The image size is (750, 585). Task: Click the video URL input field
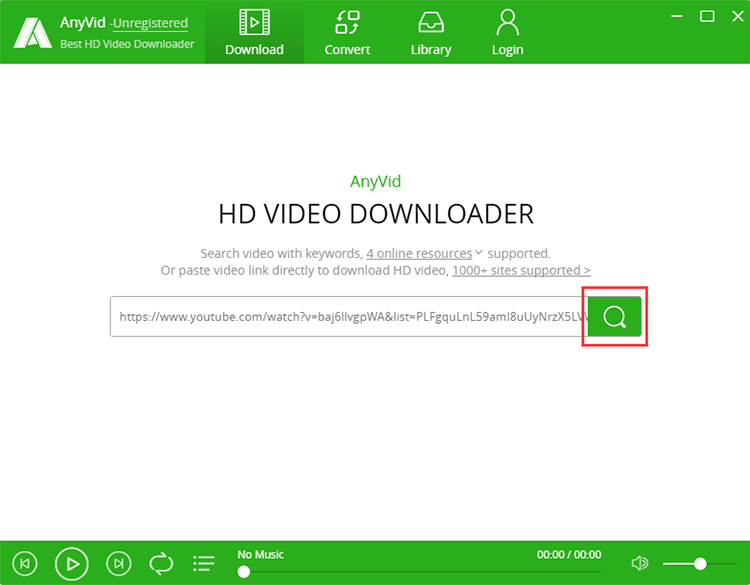[x=349, y=317]
